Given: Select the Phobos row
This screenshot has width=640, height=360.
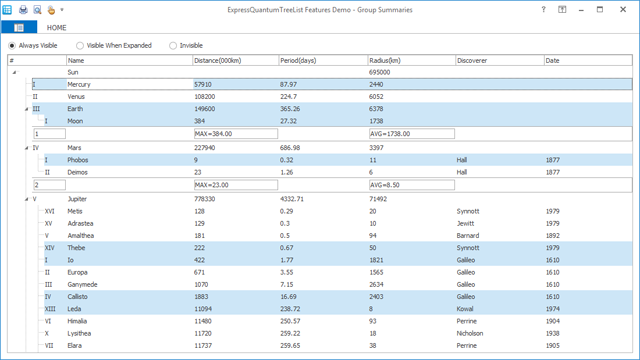Looking at the screenshot, I should [338, 160].
